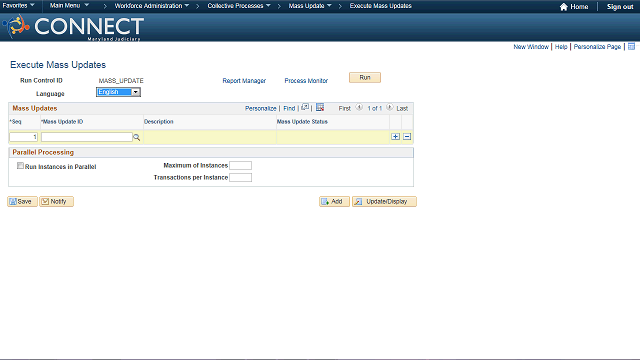Image resolution: width=640 pixels, height=360 pixels.
Task: Click the Mass Update ID lookup magnifier
Action: point(137,138)
